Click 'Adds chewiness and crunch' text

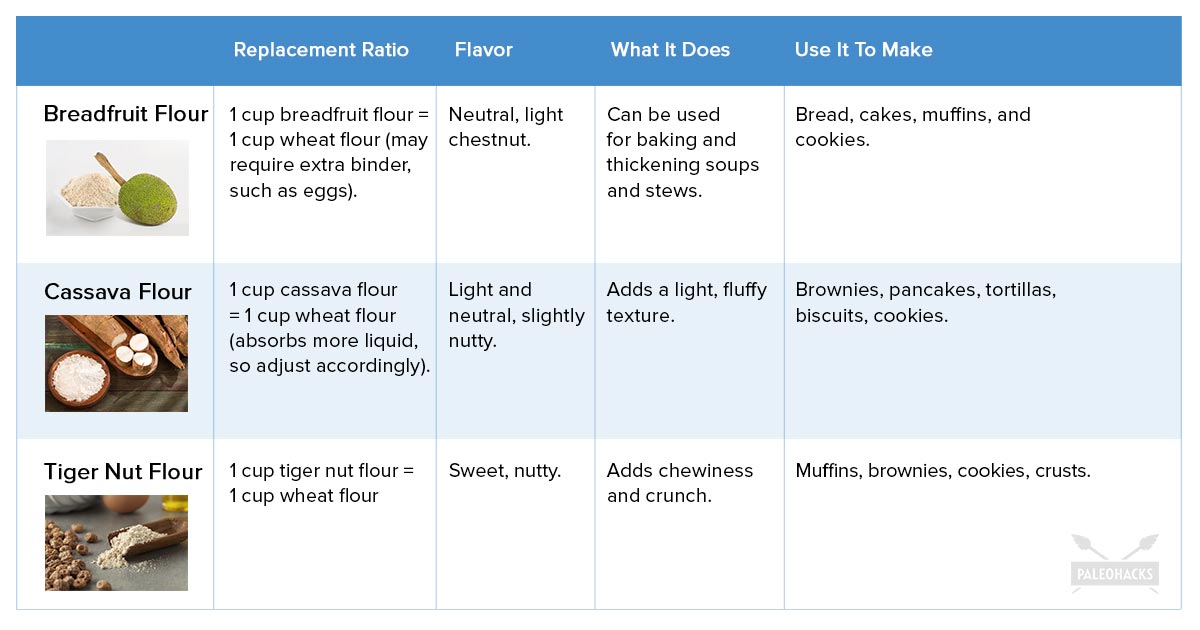(680, 483)
